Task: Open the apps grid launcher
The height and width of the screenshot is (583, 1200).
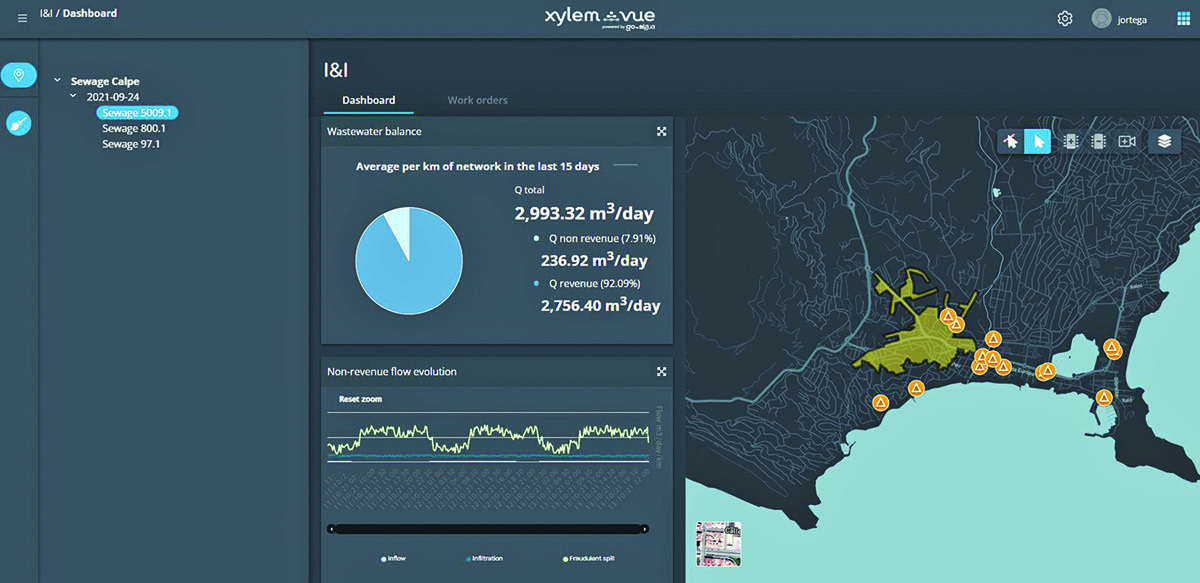Action: pos(1183,19)
